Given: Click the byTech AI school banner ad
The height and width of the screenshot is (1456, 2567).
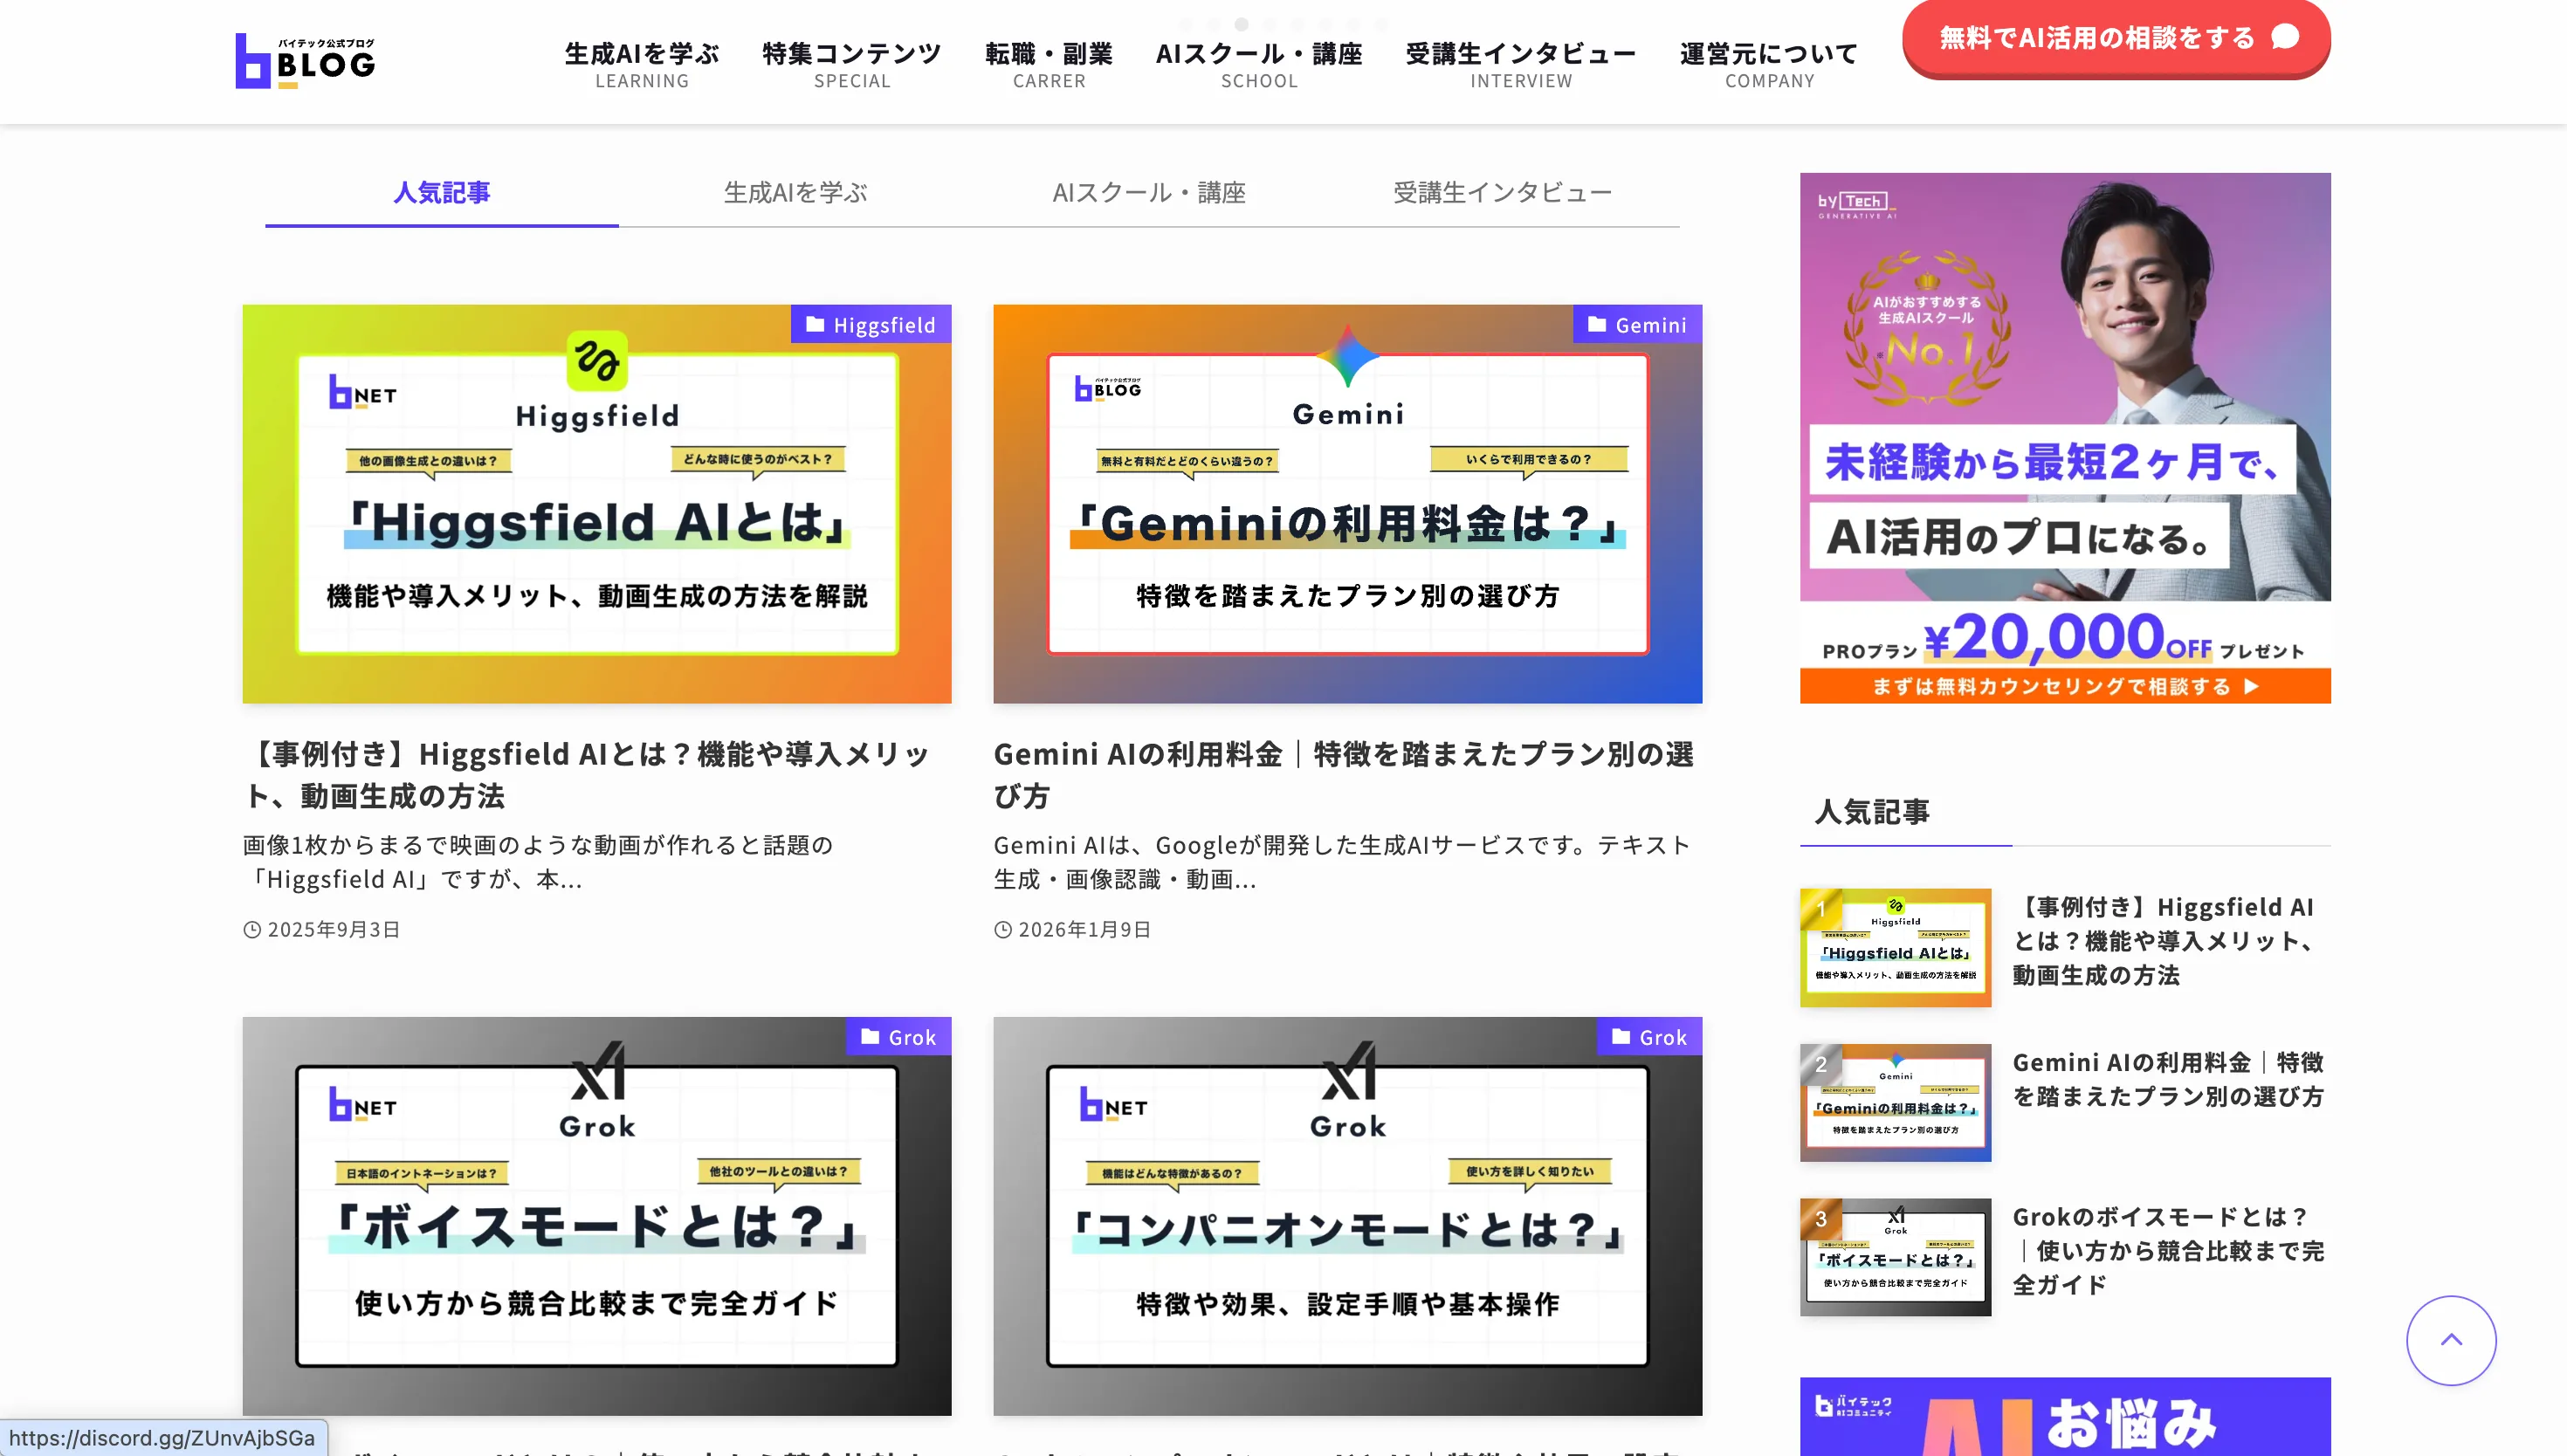Looking at the screenshot, I should point(2065,438).
